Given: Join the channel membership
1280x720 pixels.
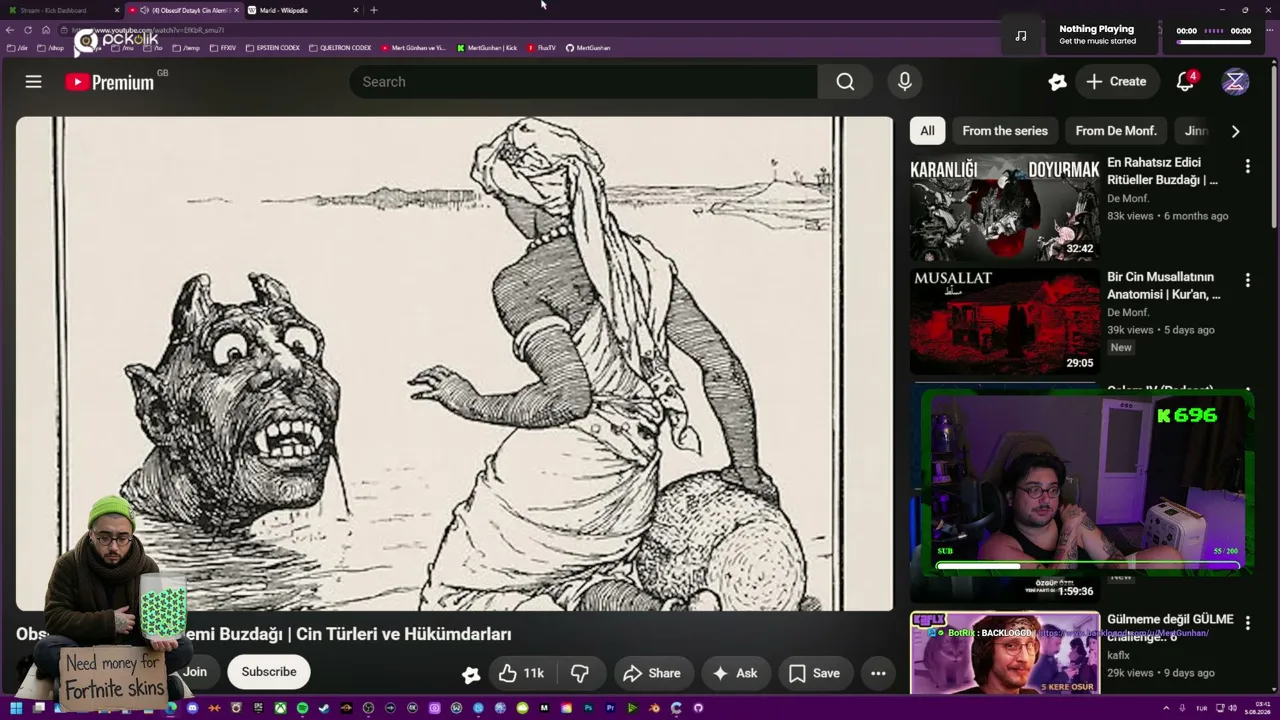Looking at the screenshot, I should (195, 672).
